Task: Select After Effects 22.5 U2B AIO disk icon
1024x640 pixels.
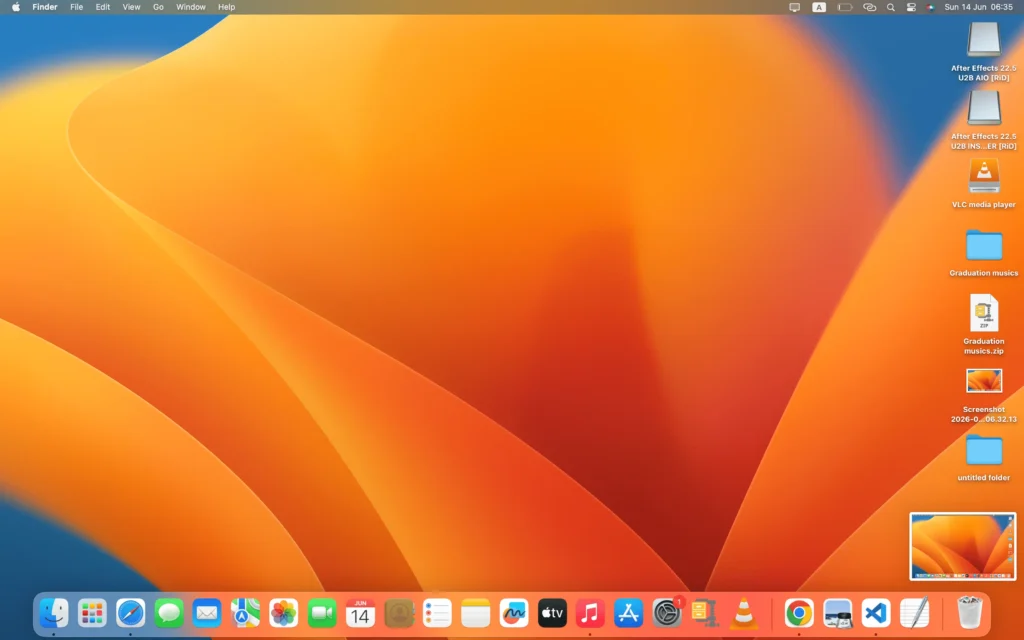Action: coord(984,40)
